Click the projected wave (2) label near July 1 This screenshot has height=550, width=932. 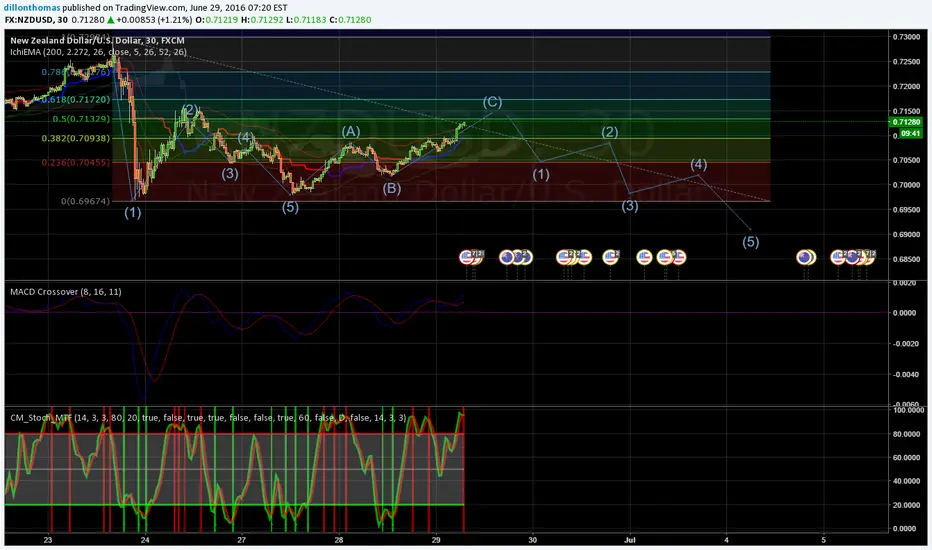click(x=609, y=132)
